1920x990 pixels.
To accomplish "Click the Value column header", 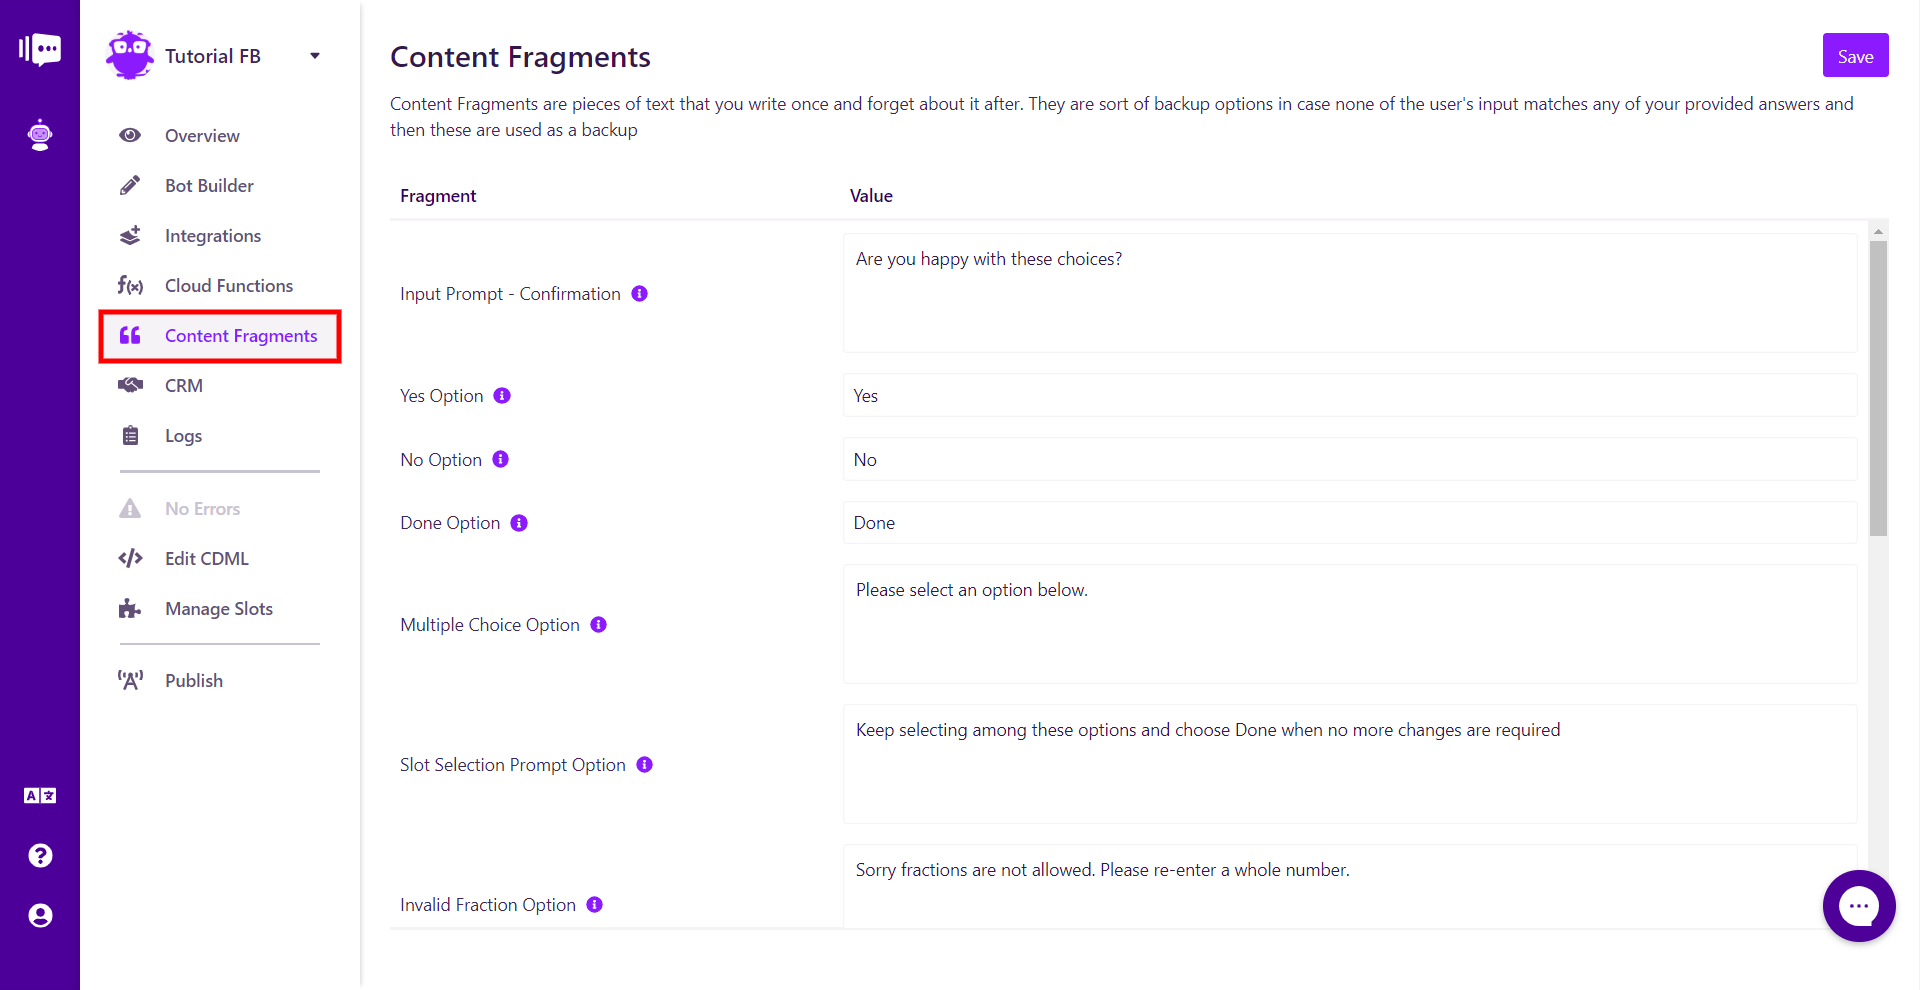I will (871, 196).
